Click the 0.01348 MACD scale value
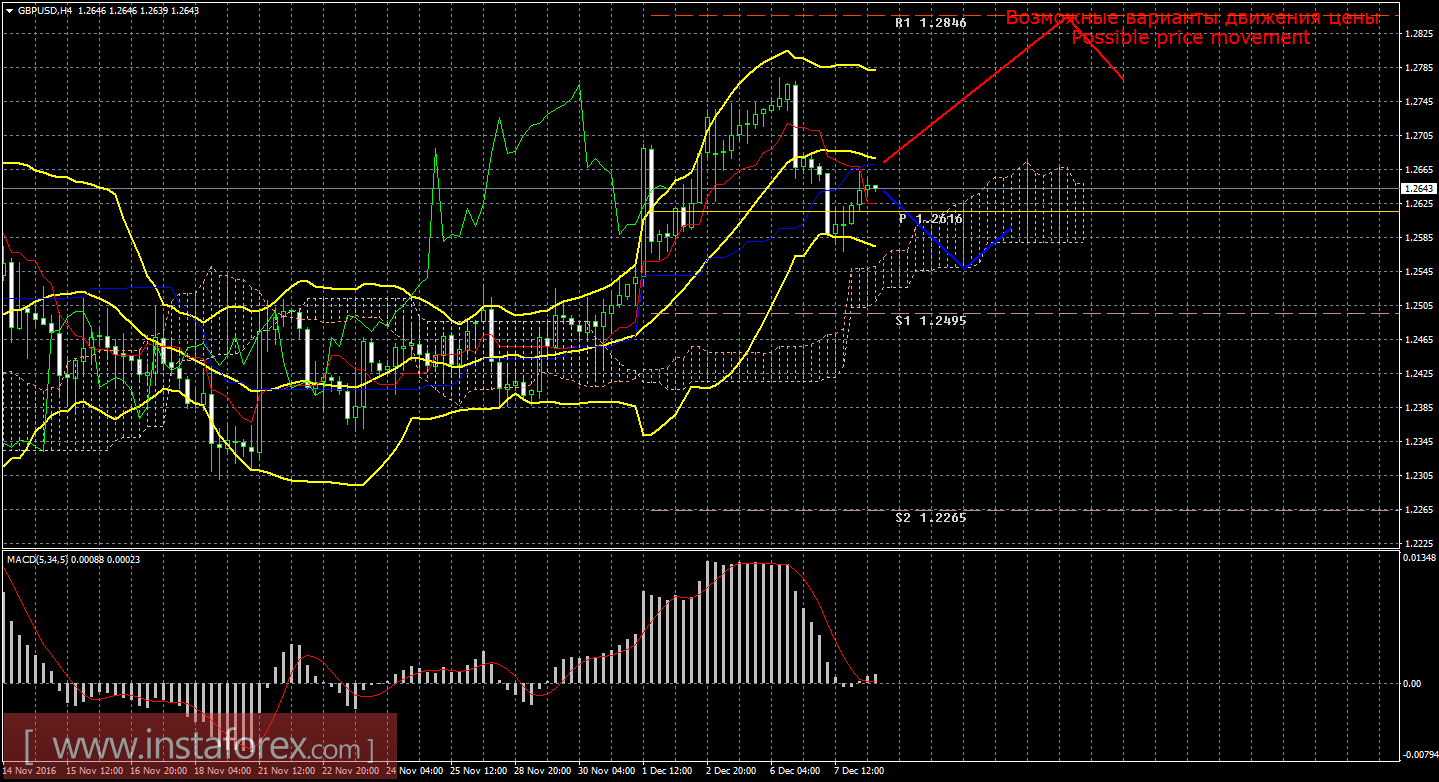Image resolution: width=1439 pixels, height=782 pixels. (x=1419, y=557)
